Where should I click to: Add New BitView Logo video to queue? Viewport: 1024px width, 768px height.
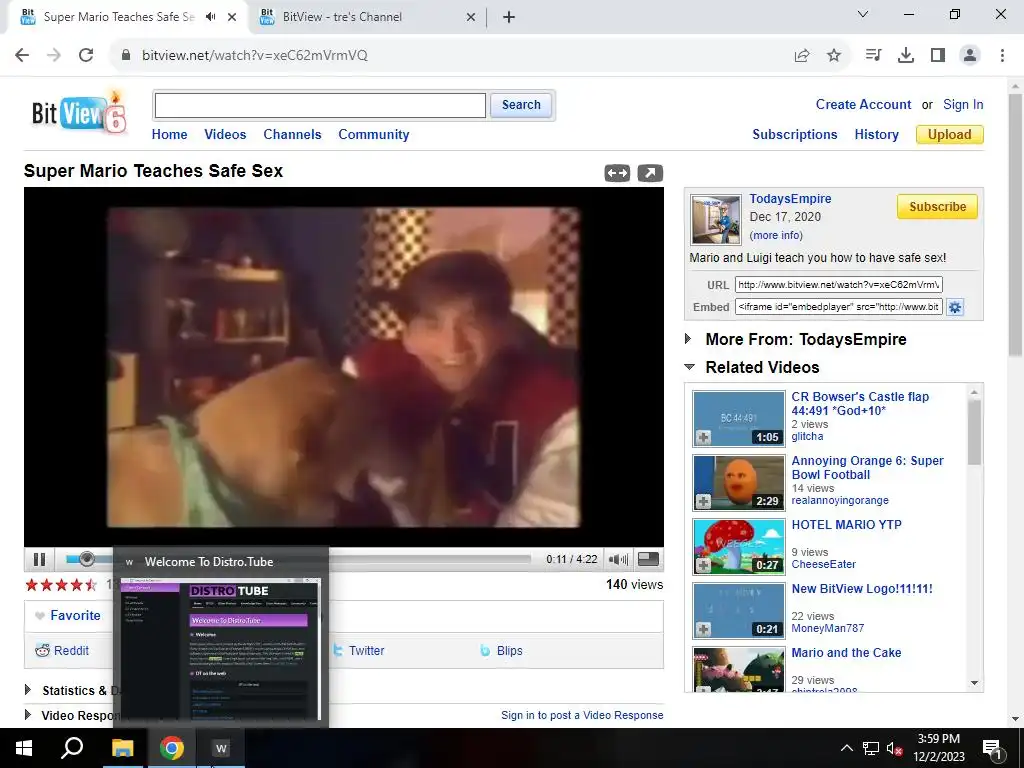[x=703, y=629]
